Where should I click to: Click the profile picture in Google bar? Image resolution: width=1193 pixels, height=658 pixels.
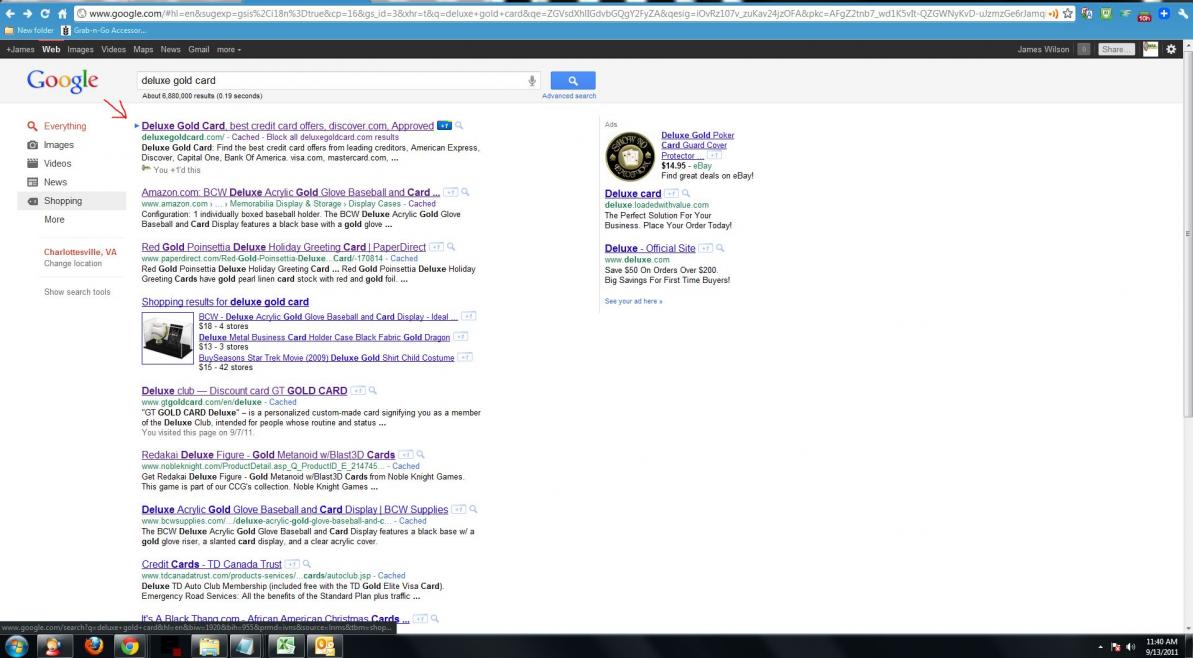[1150, 49]
